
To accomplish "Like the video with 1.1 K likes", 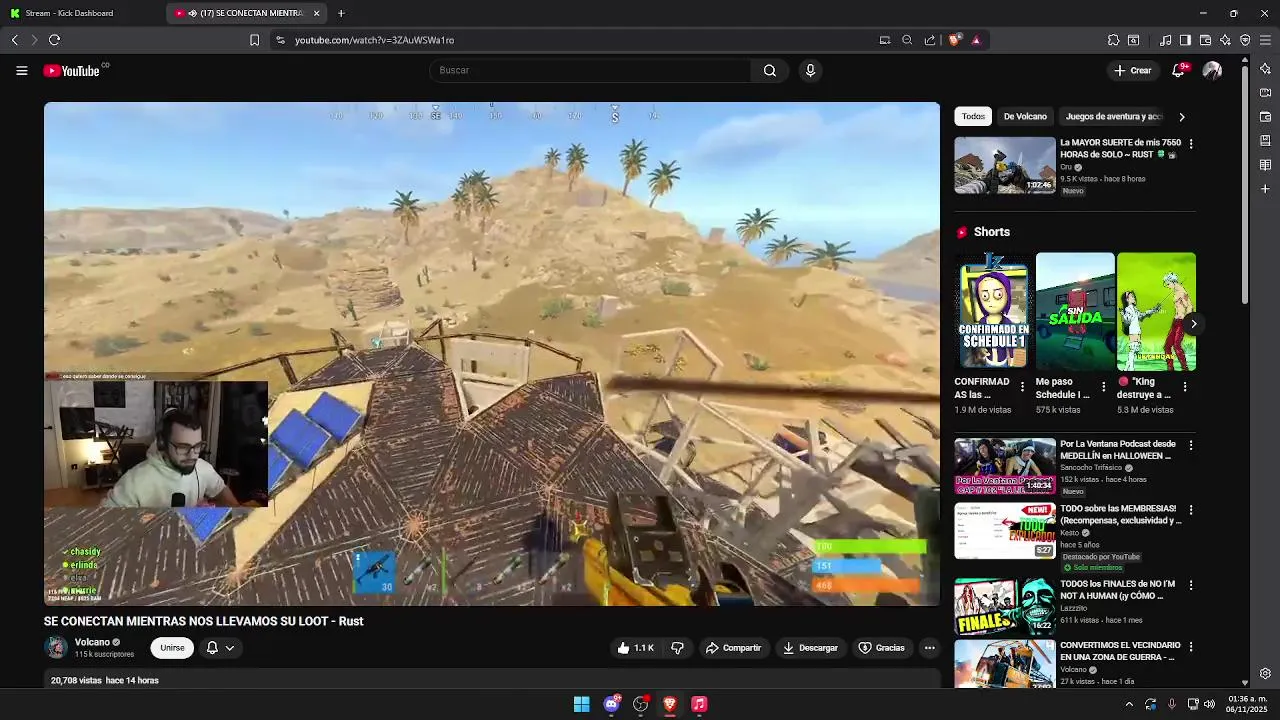I will [x=635, y=648].
